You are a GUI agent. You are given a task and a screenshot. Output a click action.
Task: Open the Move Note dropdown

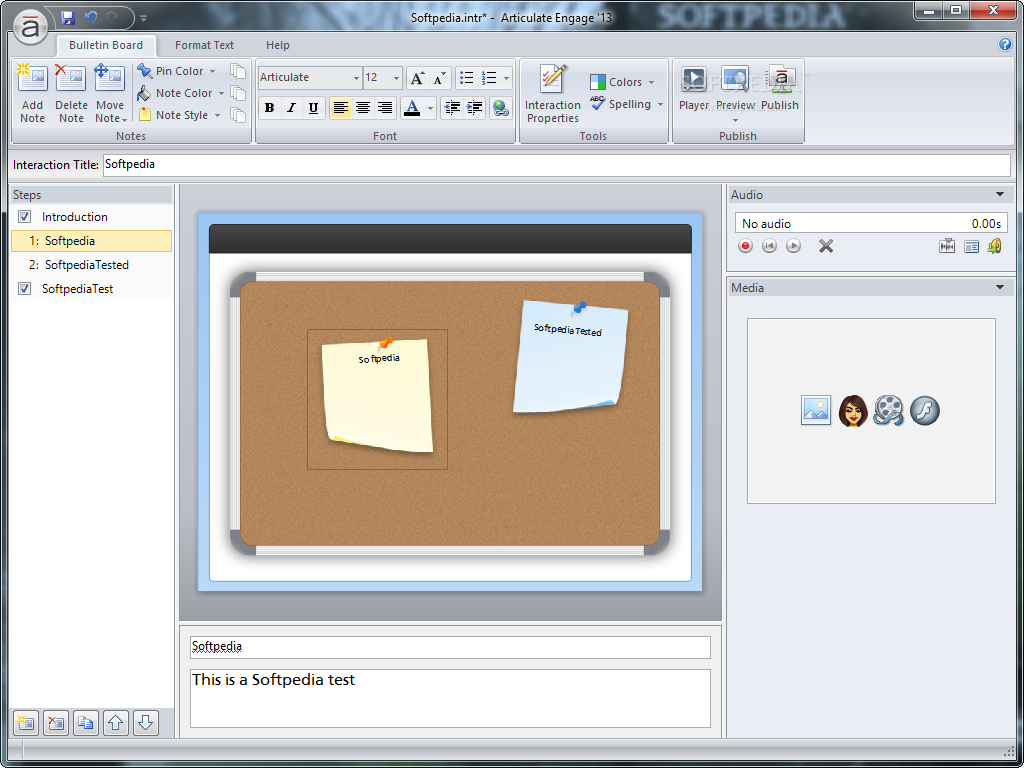124,120
